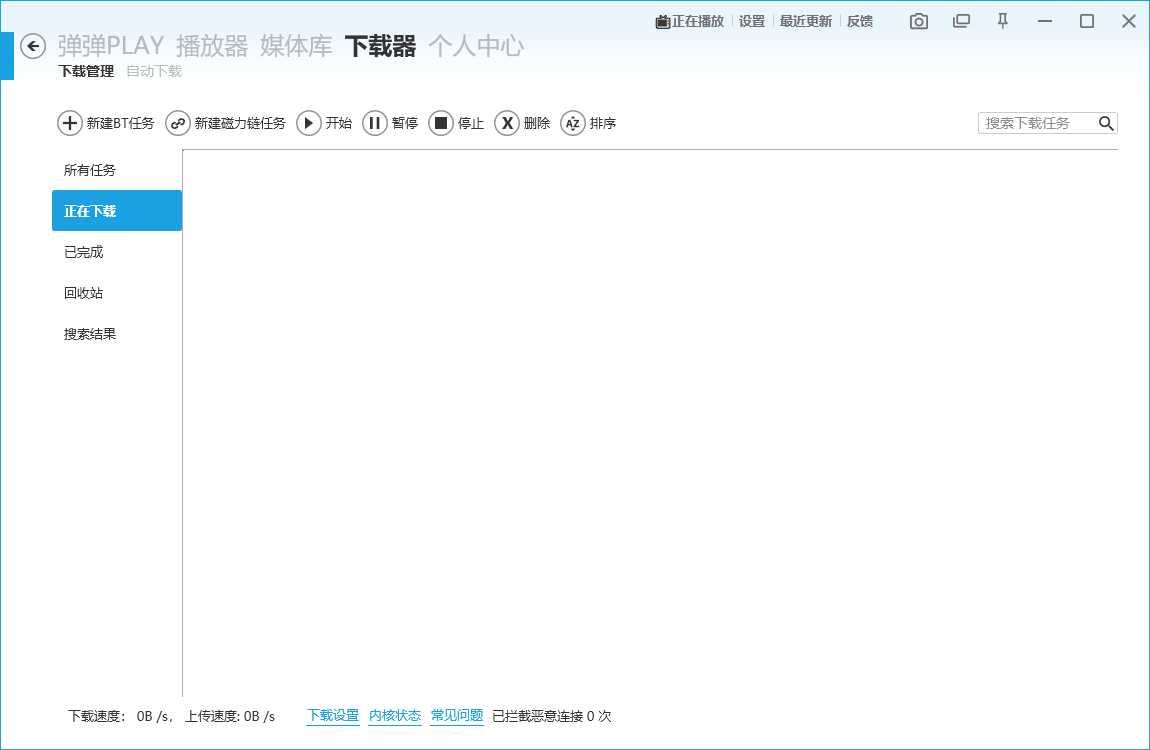Click the 排序 label in toolbar
This screenshot has height=750, width=1150.
[x=603, y=123]
